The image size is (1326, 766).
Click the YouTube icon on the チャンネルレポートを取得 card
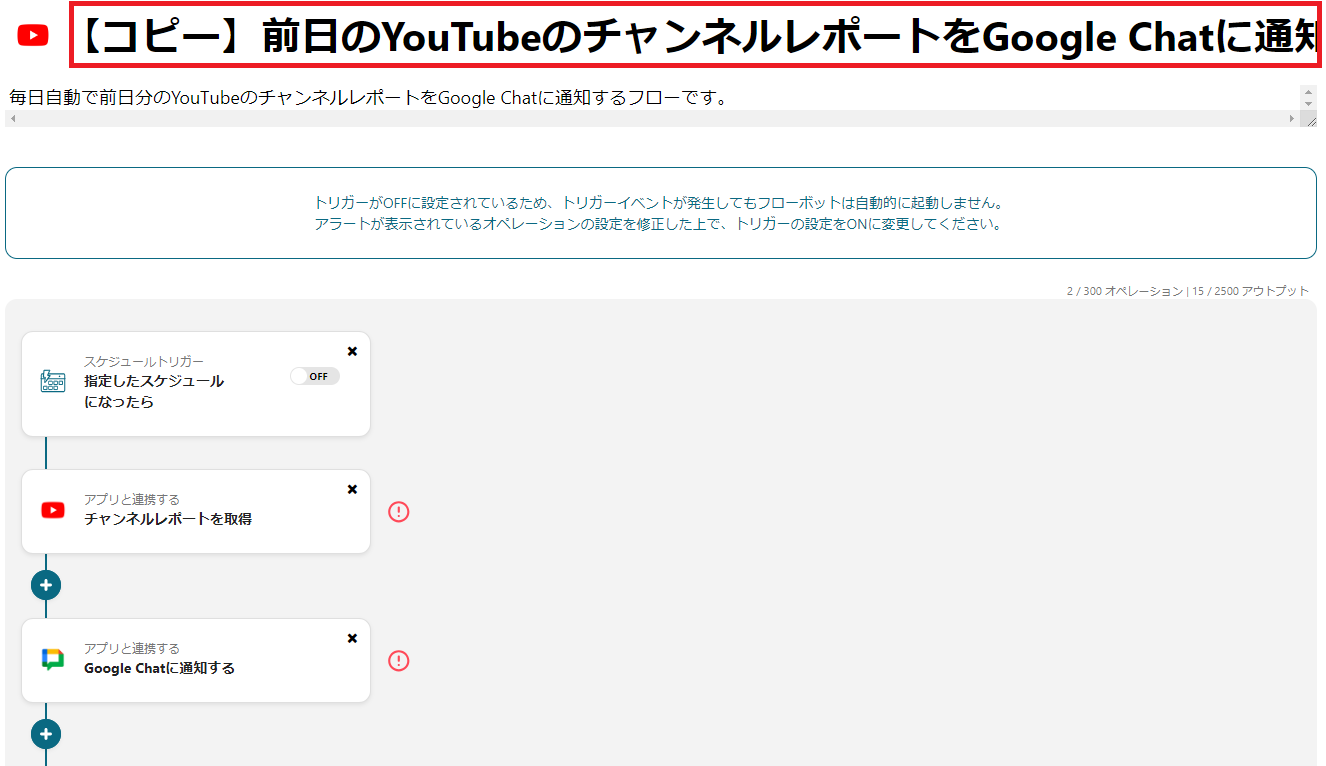point(53,510)
